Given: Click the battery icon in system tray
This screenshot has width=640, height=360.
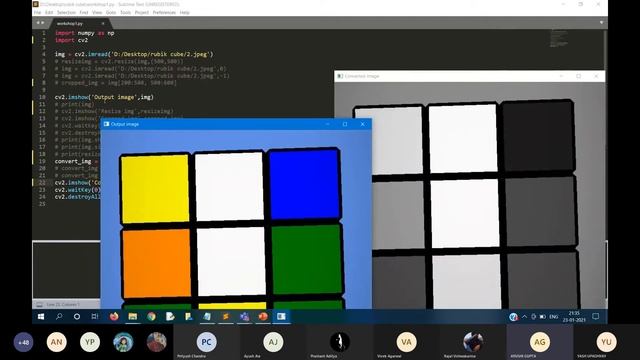Looking at the screenshot, I should pyautogui.click(x=542, y=316).
